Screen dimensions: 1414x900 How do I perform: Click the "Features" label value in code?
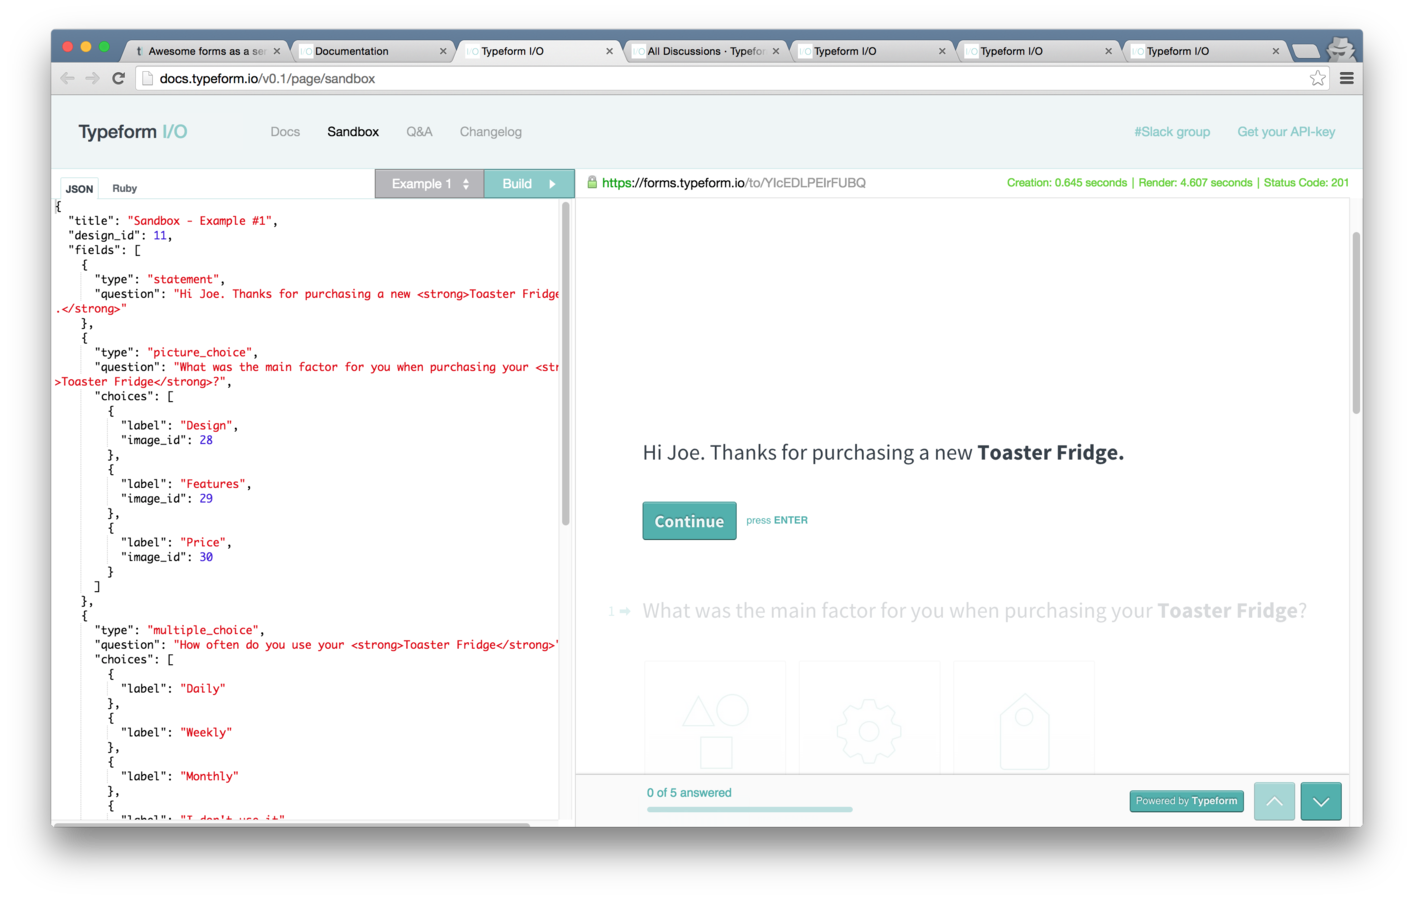(x=213, y=484)
